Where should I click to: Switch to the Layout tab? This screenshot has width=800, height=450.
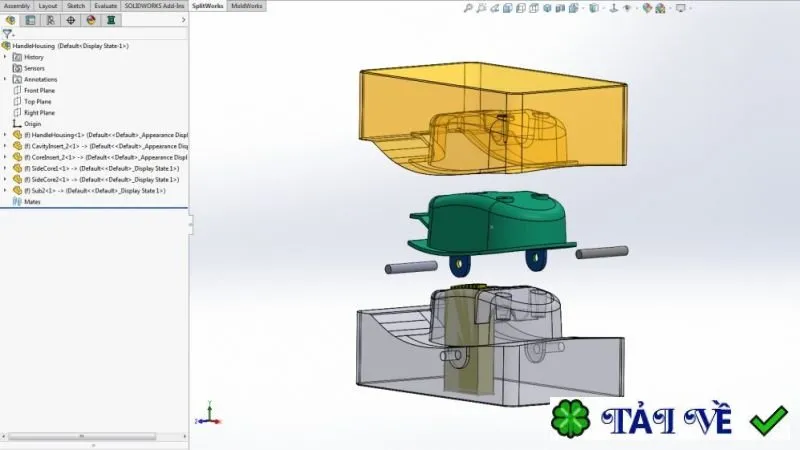tap(47, 6)
